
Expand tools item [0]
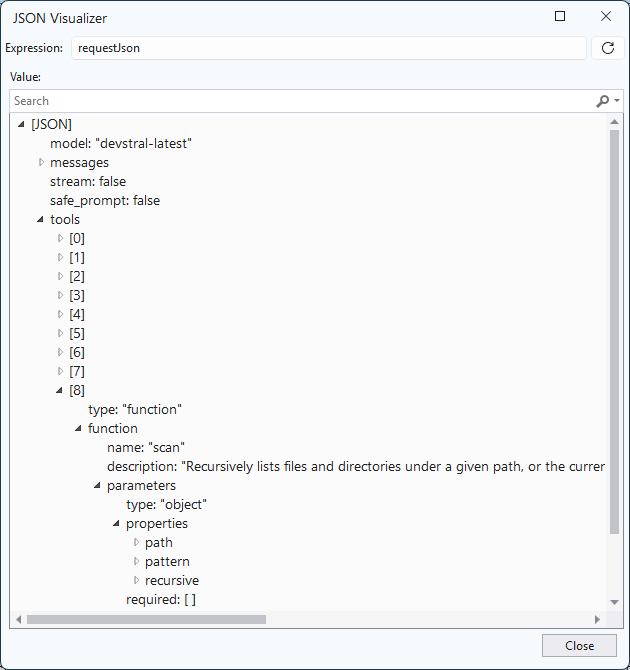(x=60, y=238)
